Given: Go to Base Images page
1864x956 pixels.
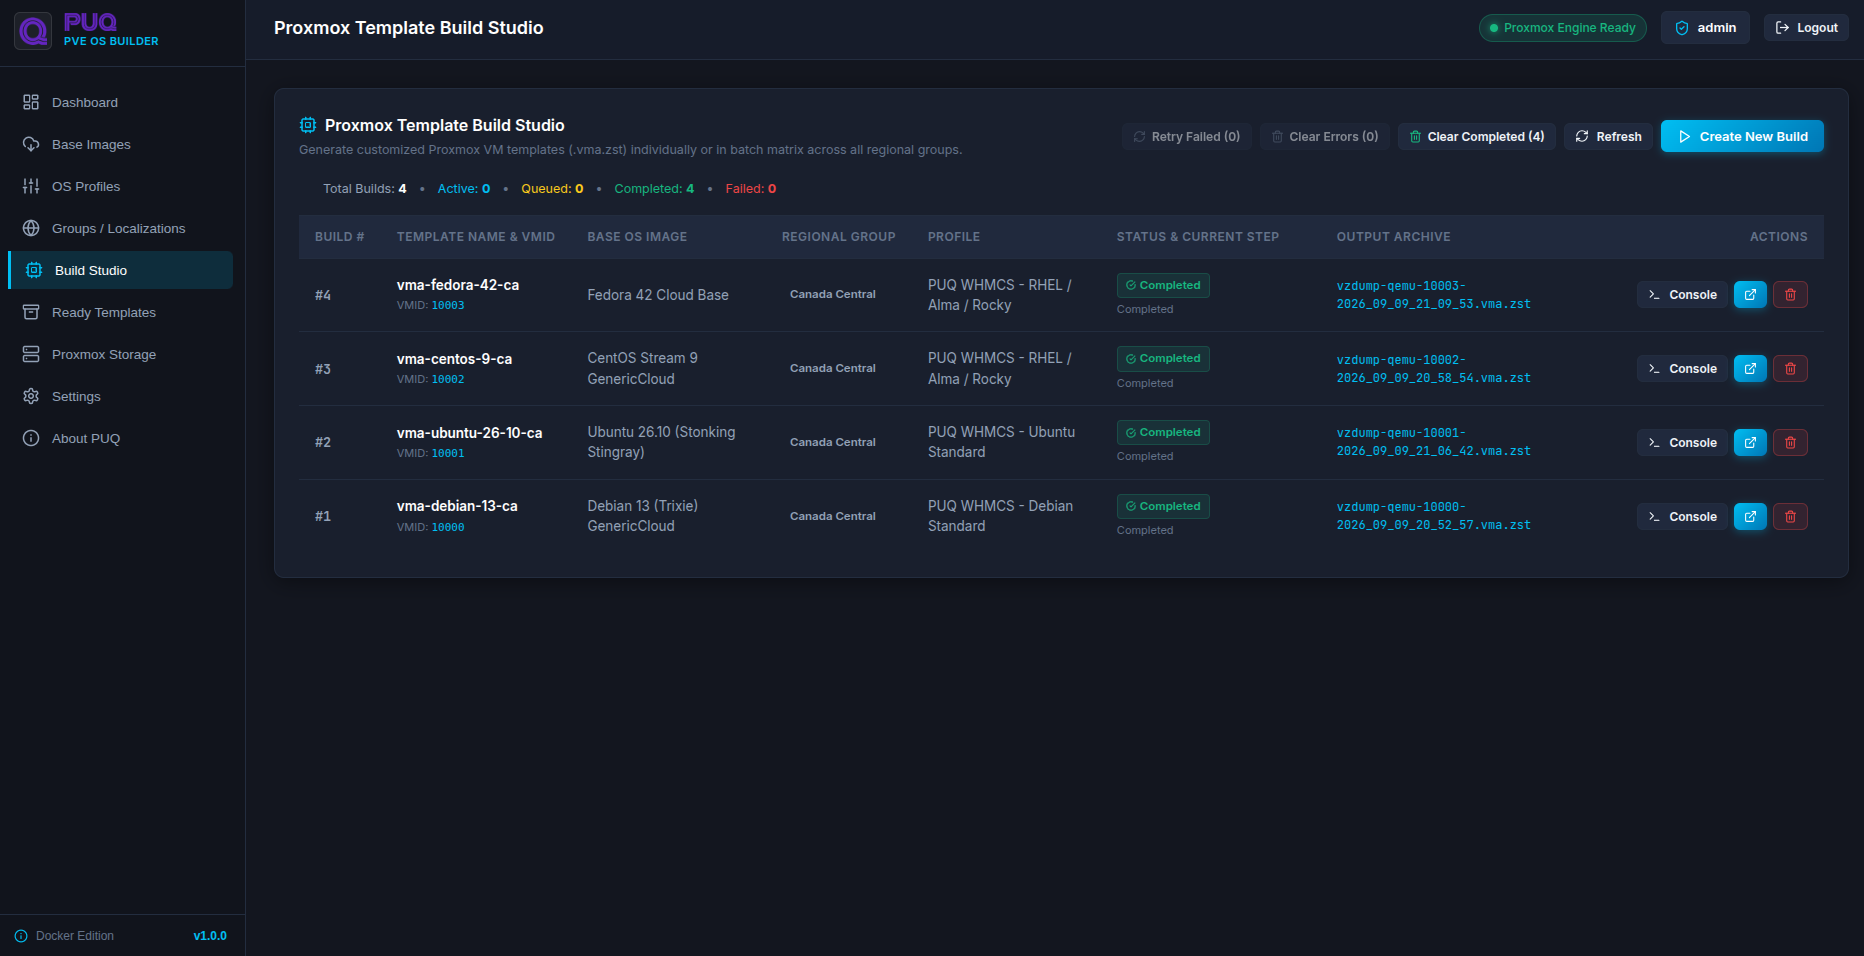Looking at the screenshot, I should [x=120, y=145].
